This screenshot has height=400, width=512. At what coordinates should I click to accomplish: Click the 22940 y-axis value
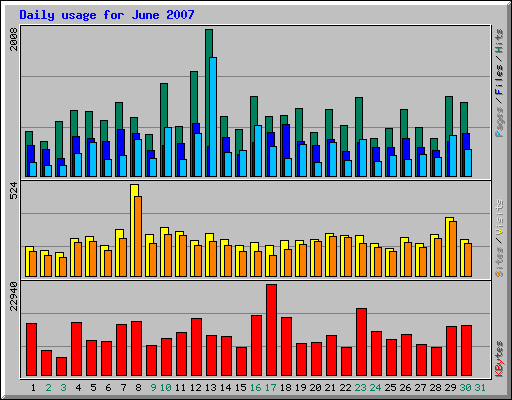tap(14, 296)
